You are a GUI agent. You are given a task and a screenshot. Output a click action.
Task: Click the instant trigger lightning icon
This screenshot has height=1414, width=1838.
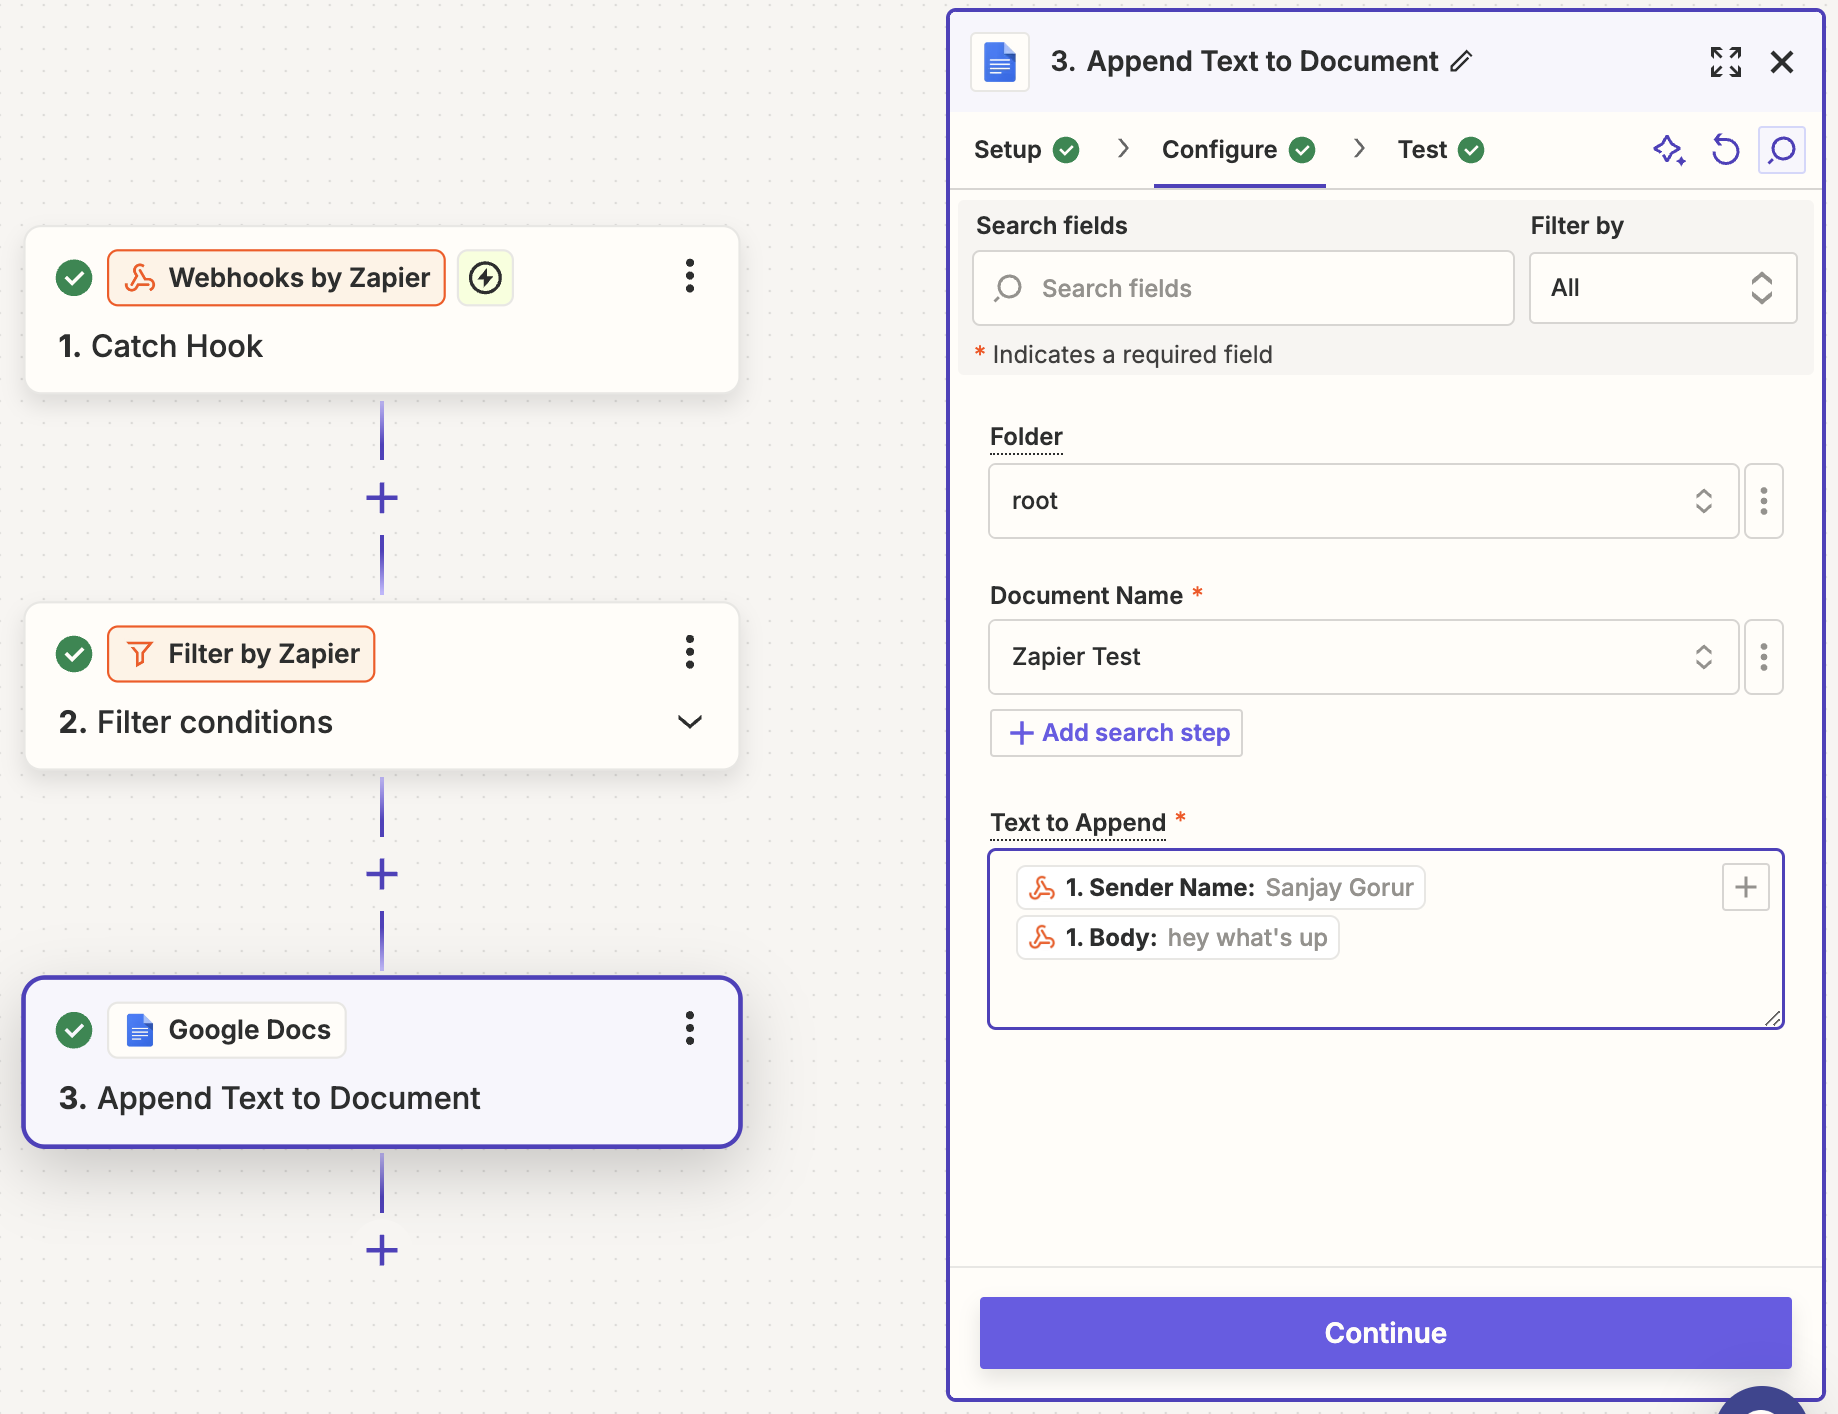485,277
